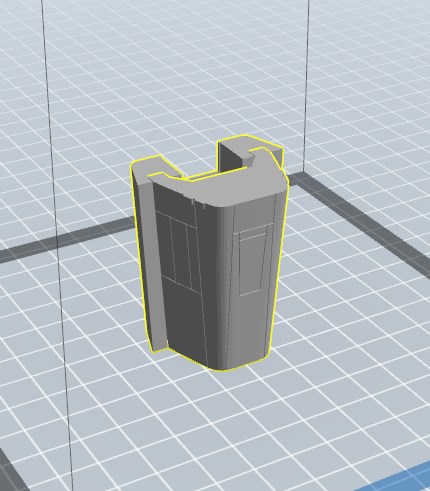Click the dark build plate border right of model
The width and height of the screenshot is (430, 491).
[x=360, y=223]
